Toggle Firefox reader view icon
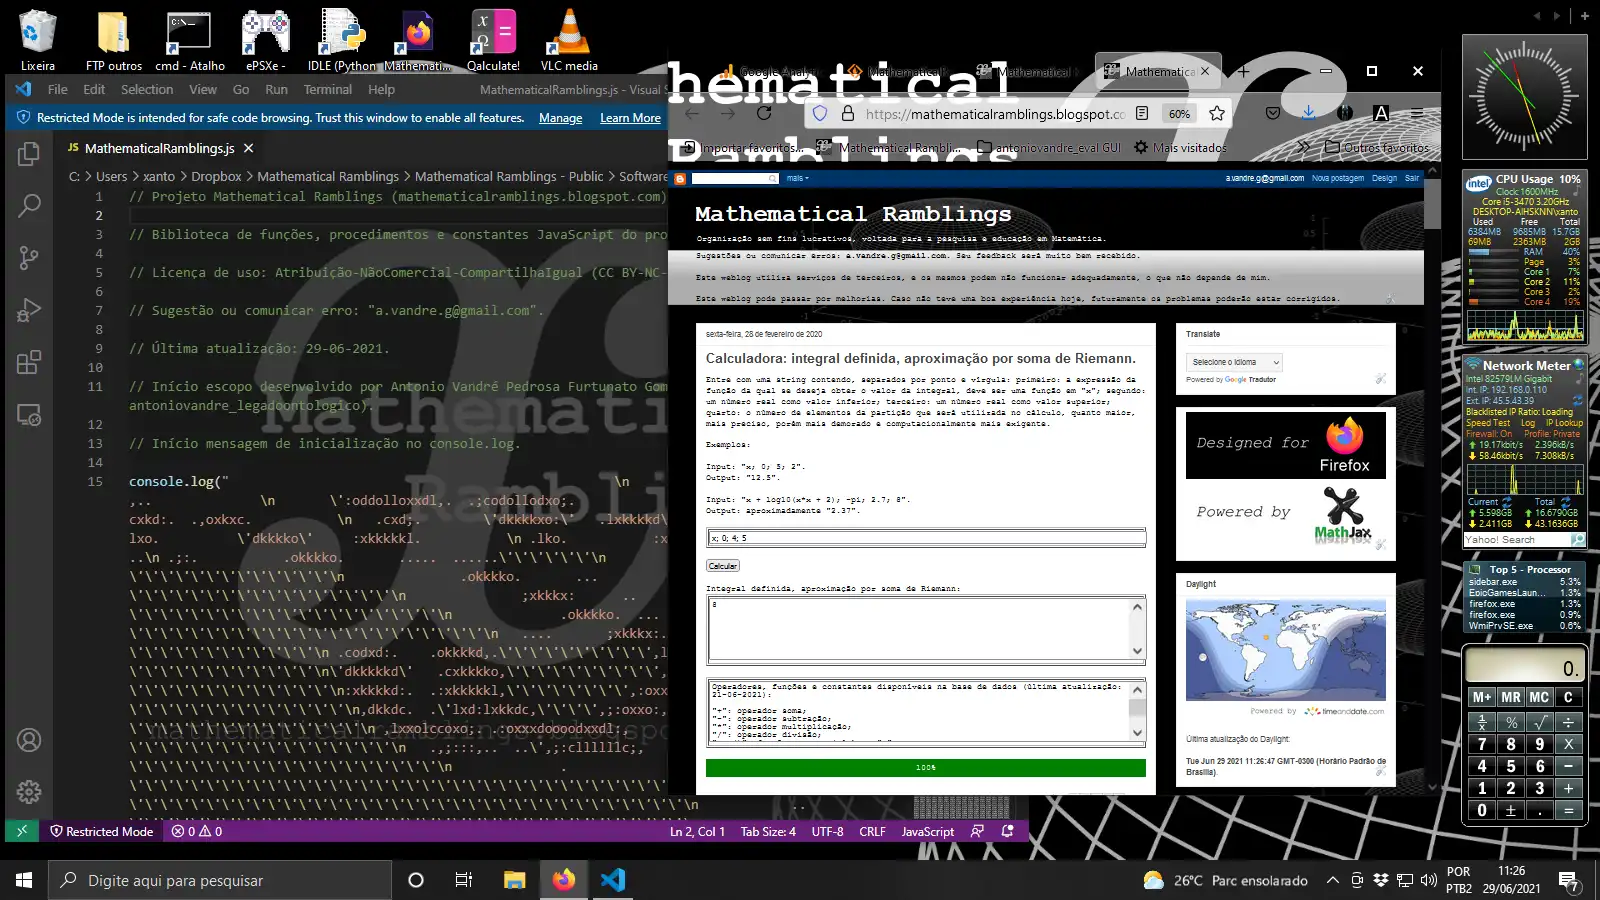The width and height of the screenshot is (1600, 900). point(1142,114)
